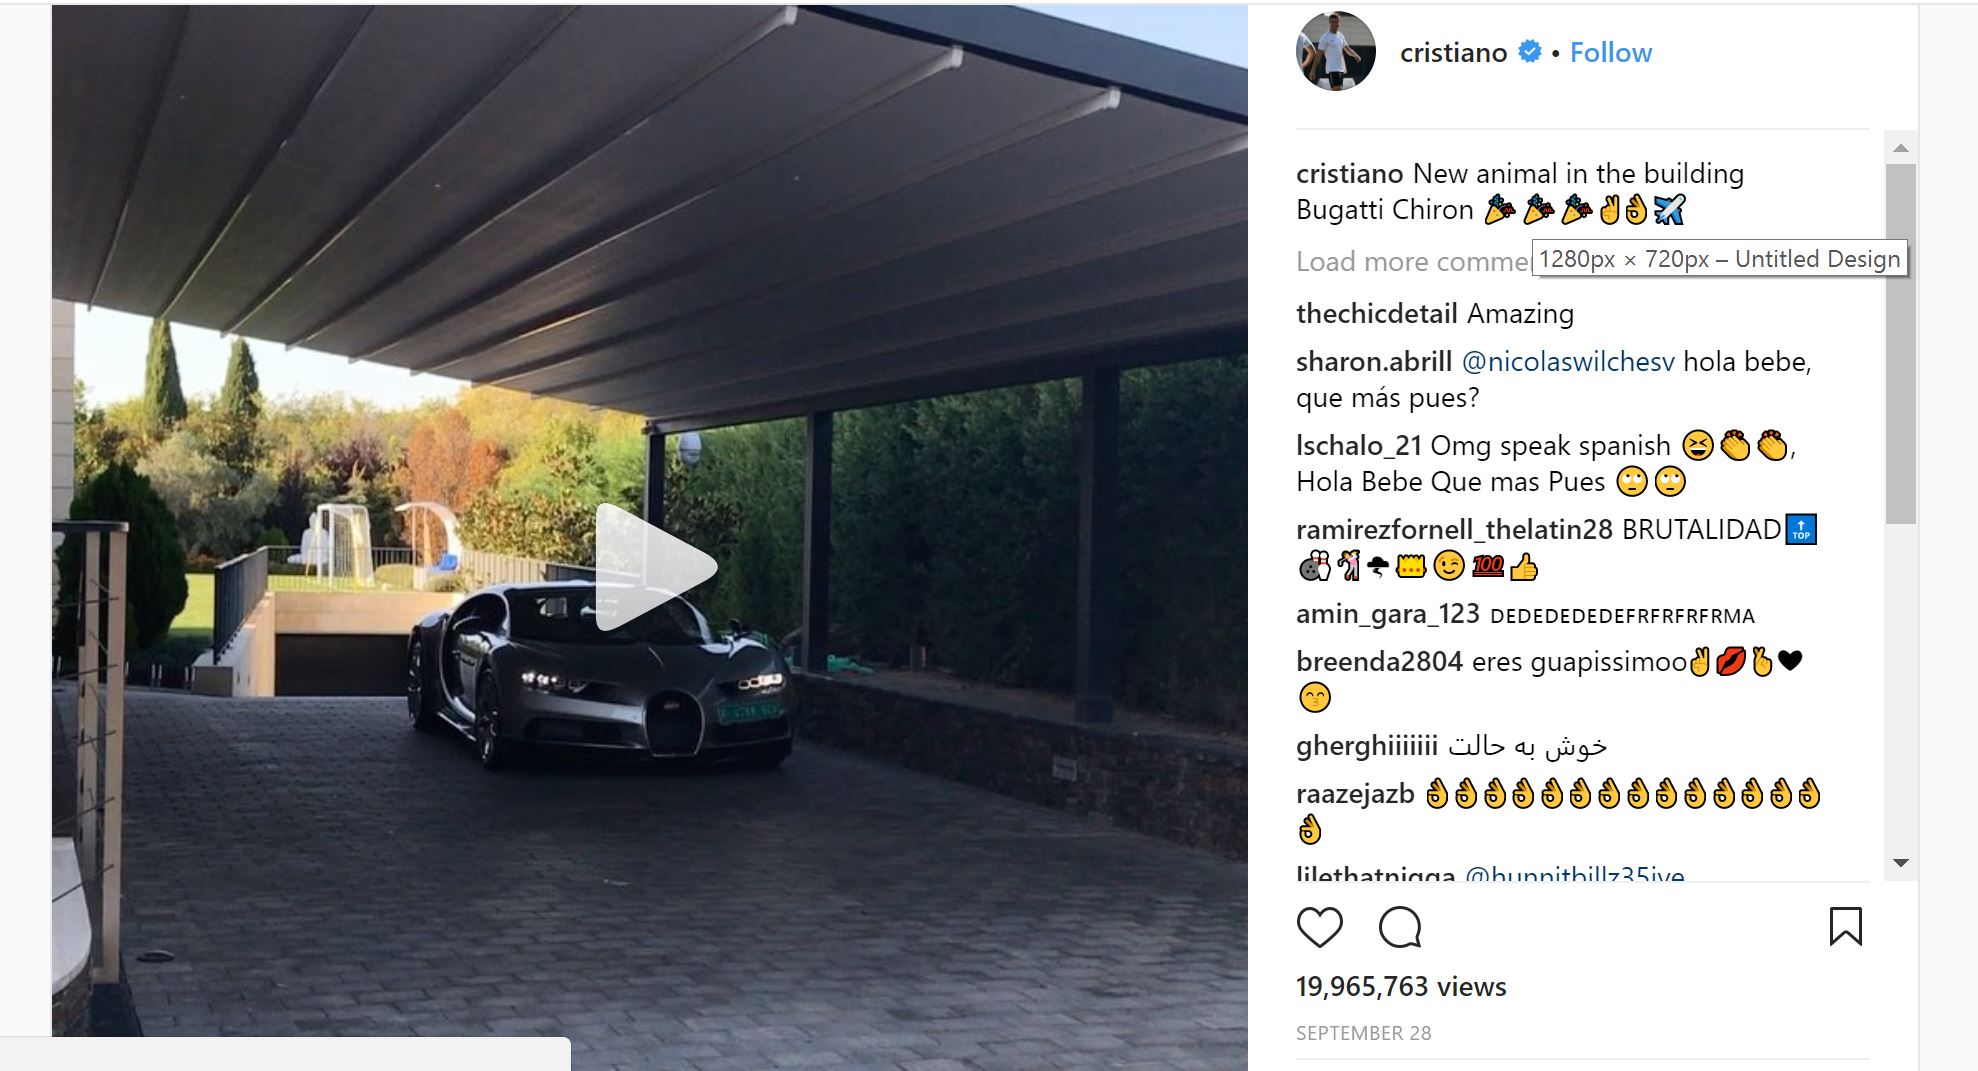Open the comment bubble icon
Image resolution: width=1978 pixels, height=1071 pixels.
[x=1399, y=927]
